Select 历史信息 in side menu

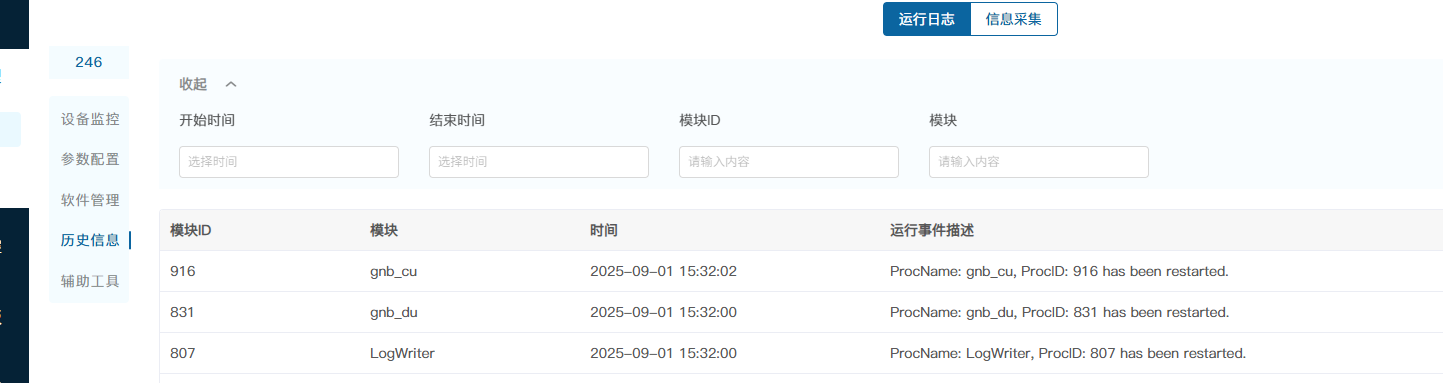pyautogui.click(x=90, y=240)
